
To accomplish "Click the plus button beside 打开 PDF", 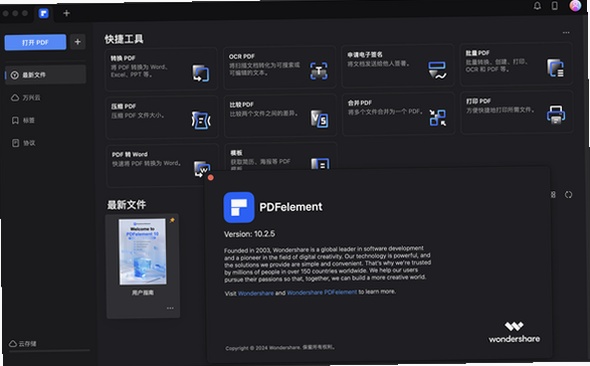I will pos(78,42).
